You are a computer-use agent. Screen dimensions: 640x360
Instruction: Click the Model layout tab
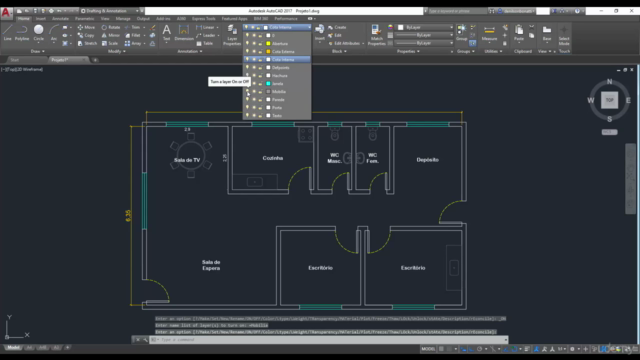tap(13, 348)
